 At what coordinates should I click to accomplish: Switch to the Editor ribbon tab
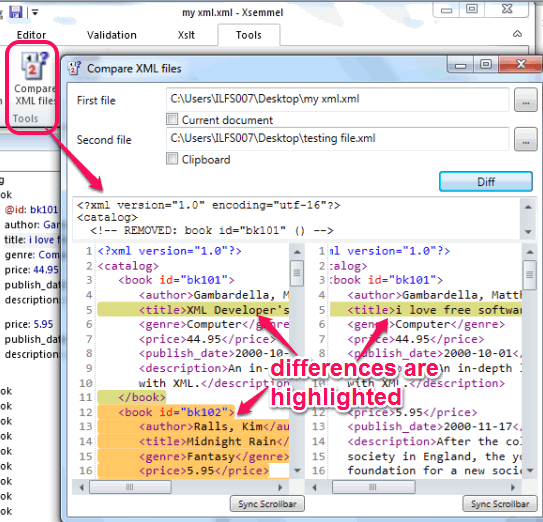coord(31,35)
